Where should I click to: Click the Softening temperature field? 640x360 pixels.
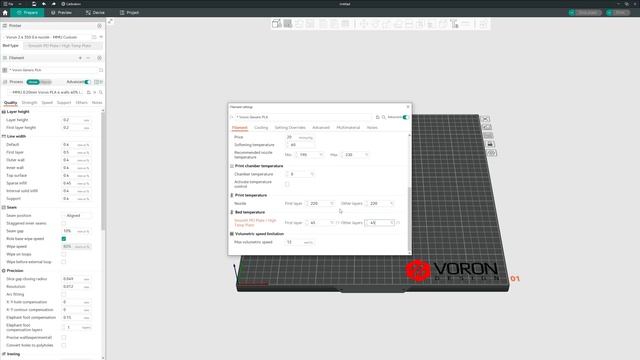pos(300,145)
